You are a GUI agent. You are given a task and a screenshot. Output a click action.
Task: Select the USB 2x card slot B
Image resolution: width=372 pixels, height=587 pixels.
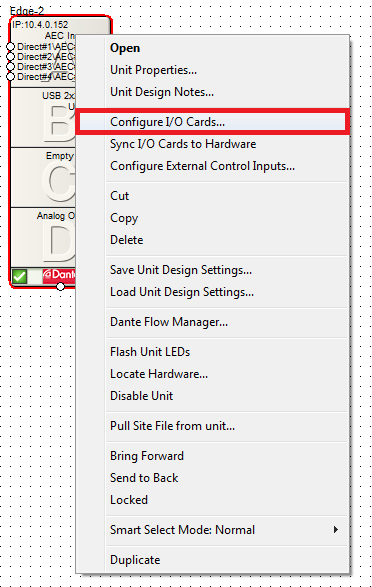43,118
